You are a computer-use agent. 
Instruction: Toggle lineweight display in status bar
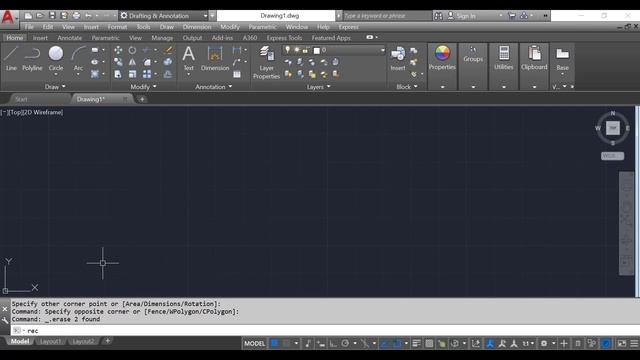[x=416, y=343]
